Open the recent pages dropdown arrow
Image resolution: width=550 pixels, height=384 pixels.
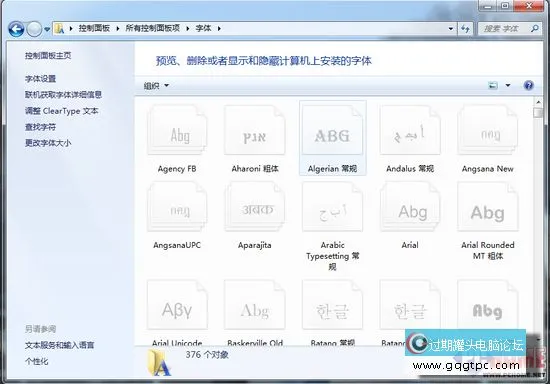tap(47, 29)
